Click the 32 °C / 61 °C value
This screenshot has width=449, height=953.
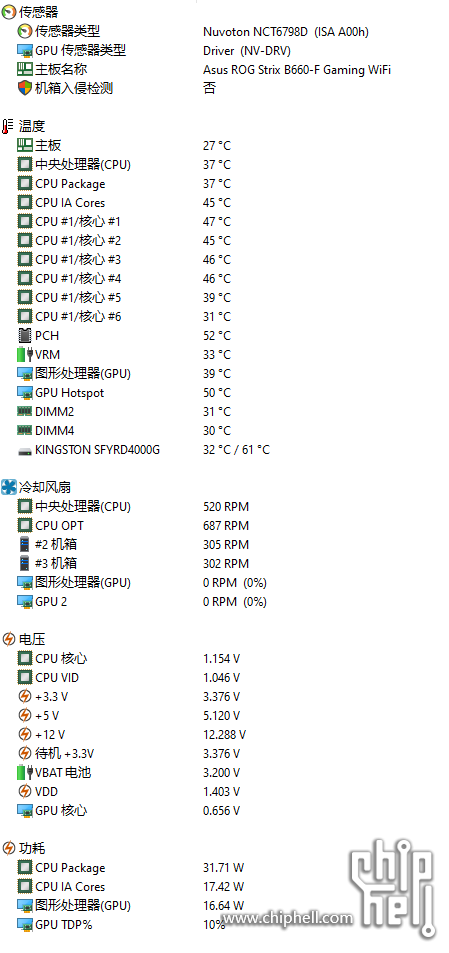pyautogui.click(x=236, y=450)
